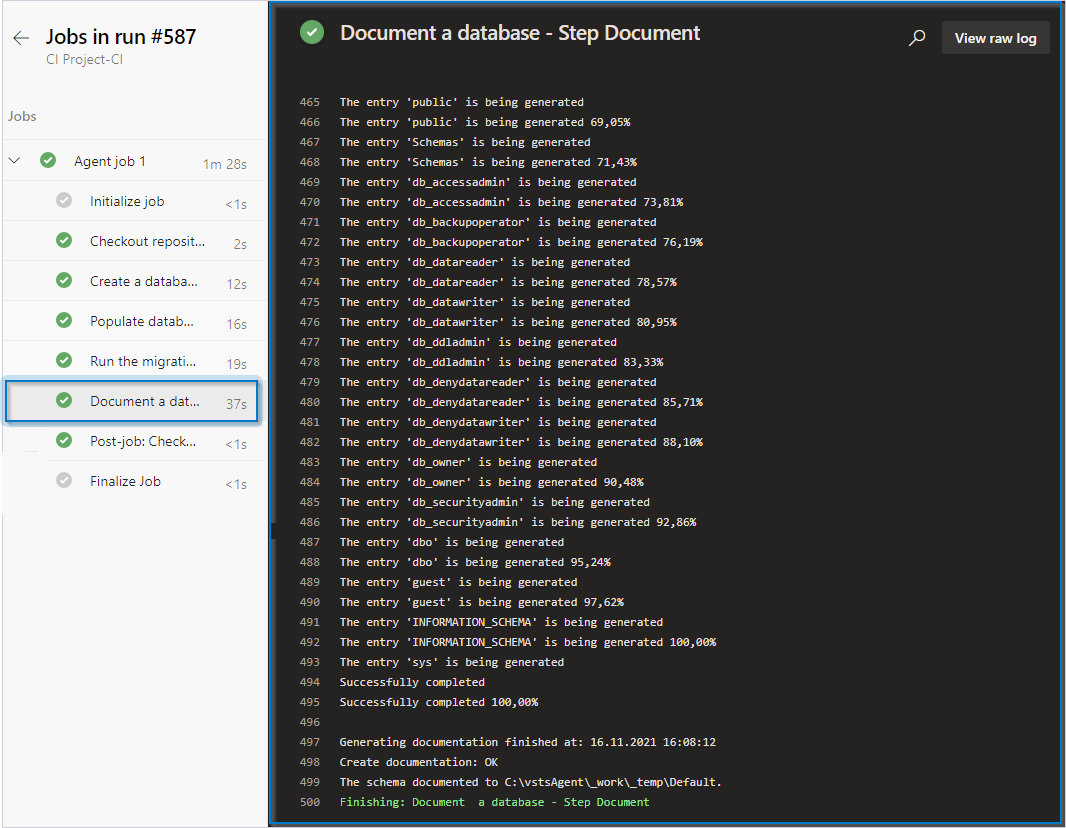Click log line 476 'db_datawriter' 80,95%
This screenshot has width=1066, height=828.
[x=508, y=323]
